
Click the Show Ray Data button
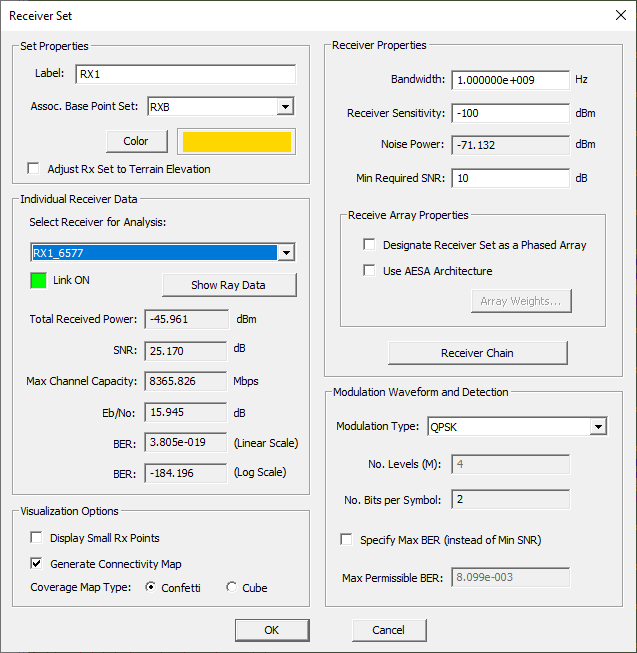pyautogui.click(x=229, y=285)
